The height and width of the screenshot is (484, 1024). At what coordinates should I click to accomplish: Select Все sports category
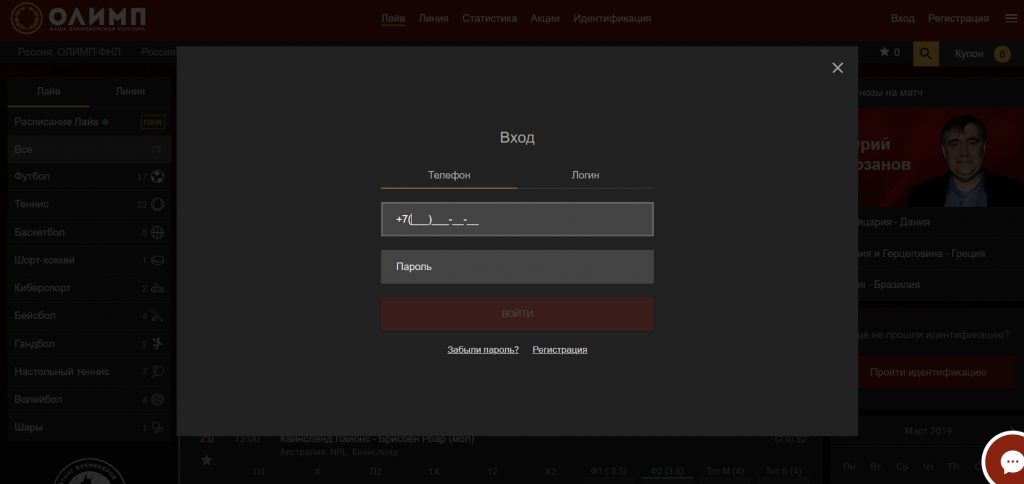(89, 150)
